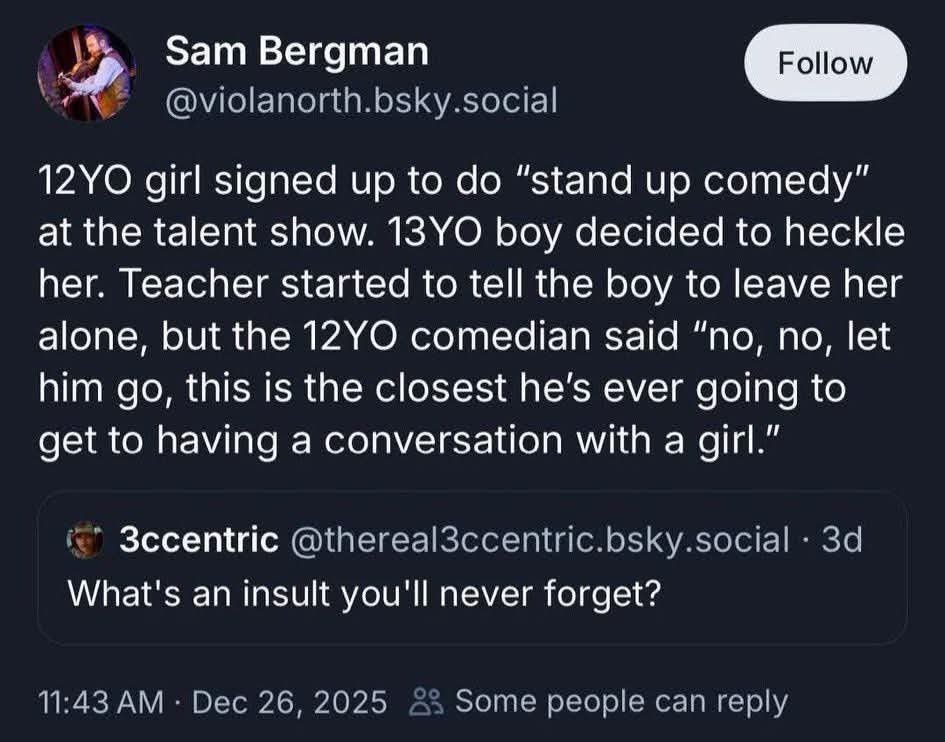Click the 11:43 AM post time
Screen dimensions: 945x742
click(99, 702)
